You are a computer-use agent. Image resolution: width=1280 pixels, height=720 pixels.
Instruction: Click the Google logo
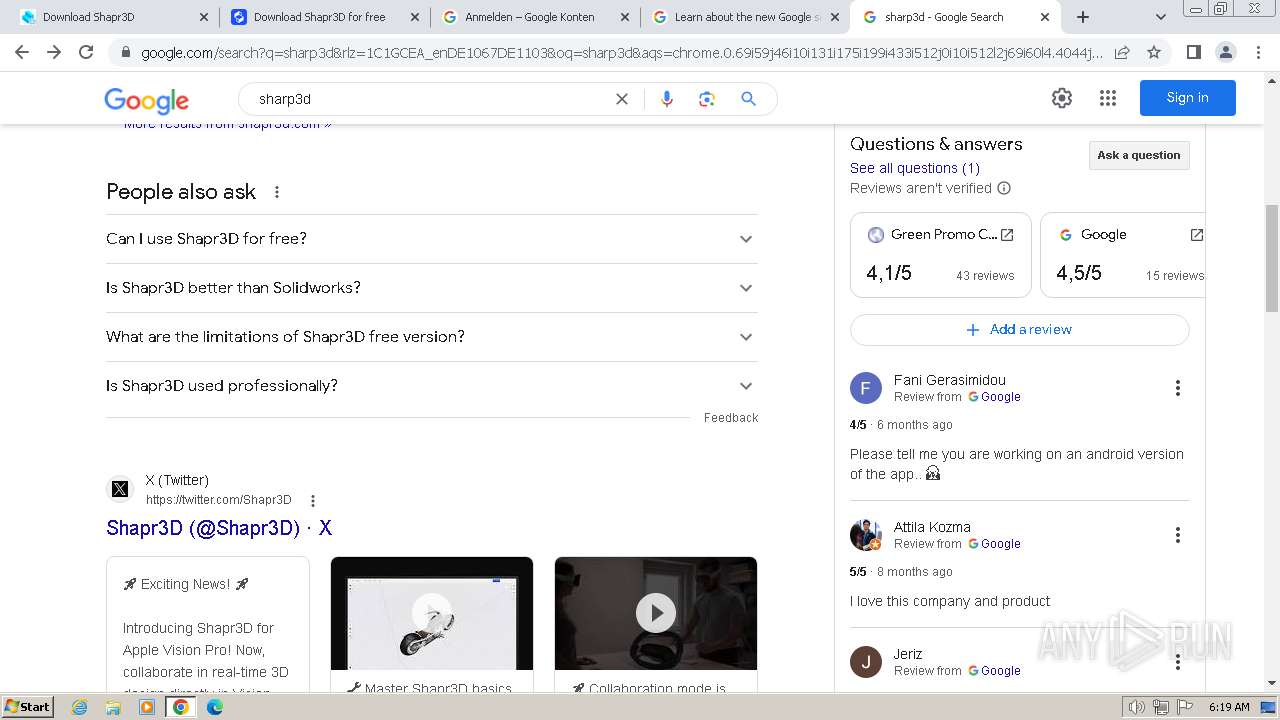pyautogui.click(x=146, y=99)
